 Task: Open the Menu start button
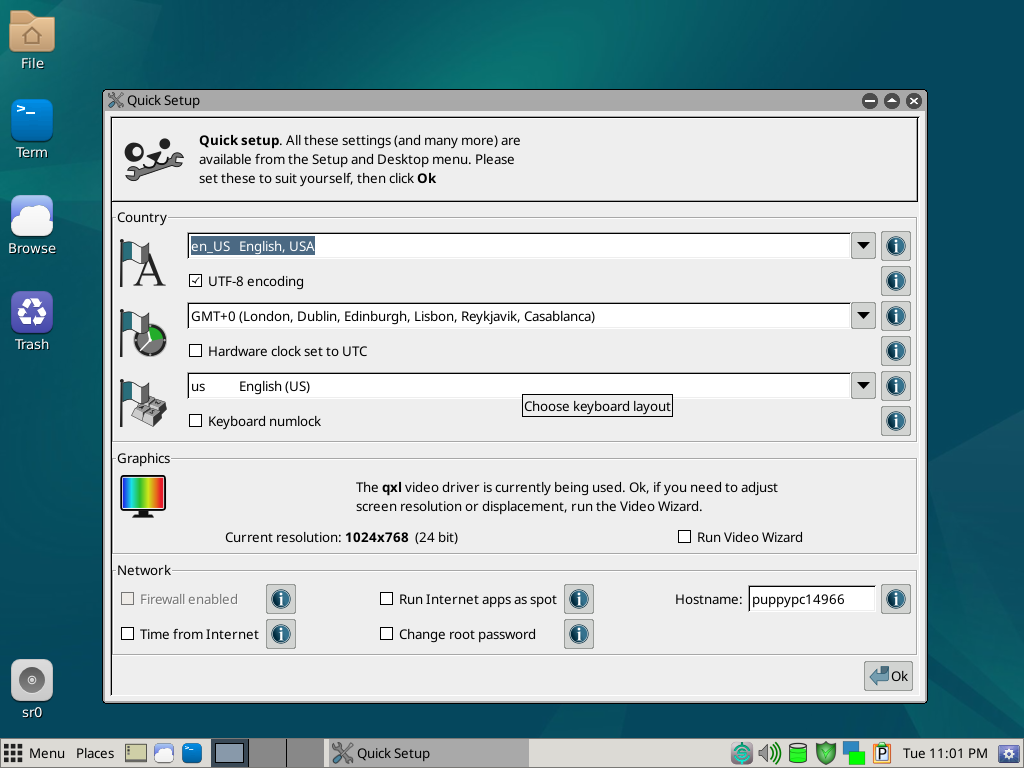34,753
